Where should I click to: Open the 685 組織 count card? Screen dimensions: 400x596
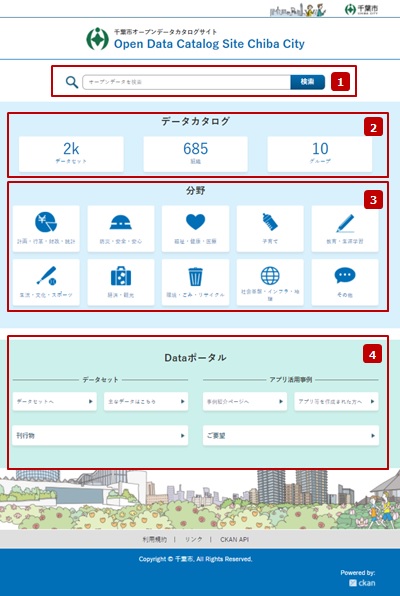(x=195, y=154)
